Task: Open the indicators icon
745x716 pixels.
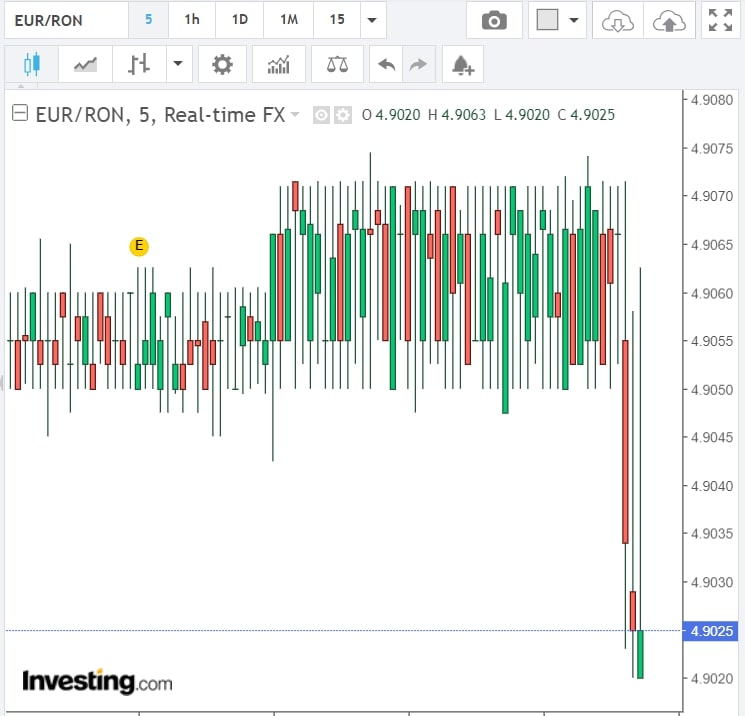Action: pos(278,65)
